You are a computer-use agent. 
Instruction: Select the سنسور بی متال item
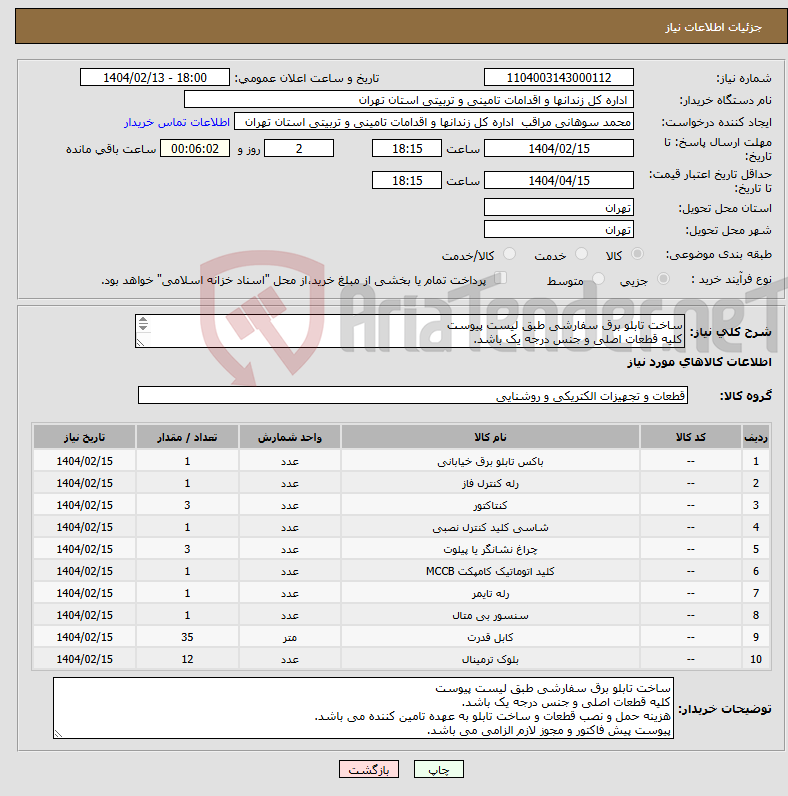490,615
